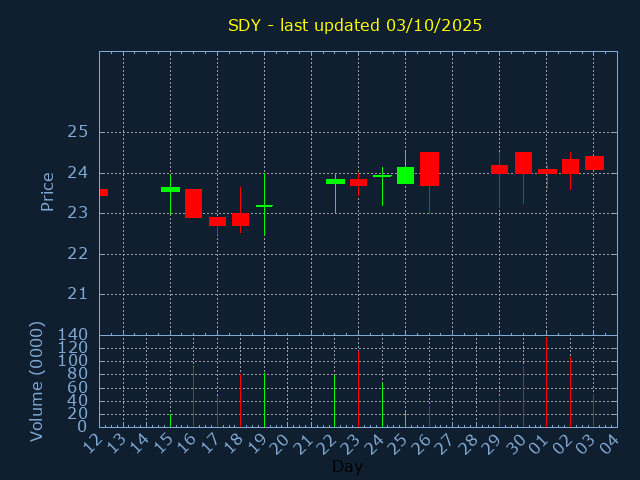Click the Day label below the x-axis
Viewport: 640px width, 480px height.
[347, 466]
